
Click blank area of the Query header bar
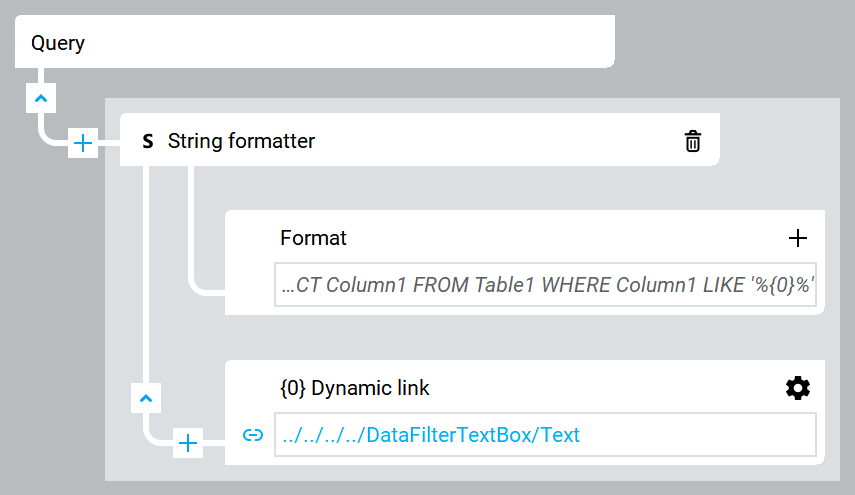pyautogui.click(x=350, y=43)
